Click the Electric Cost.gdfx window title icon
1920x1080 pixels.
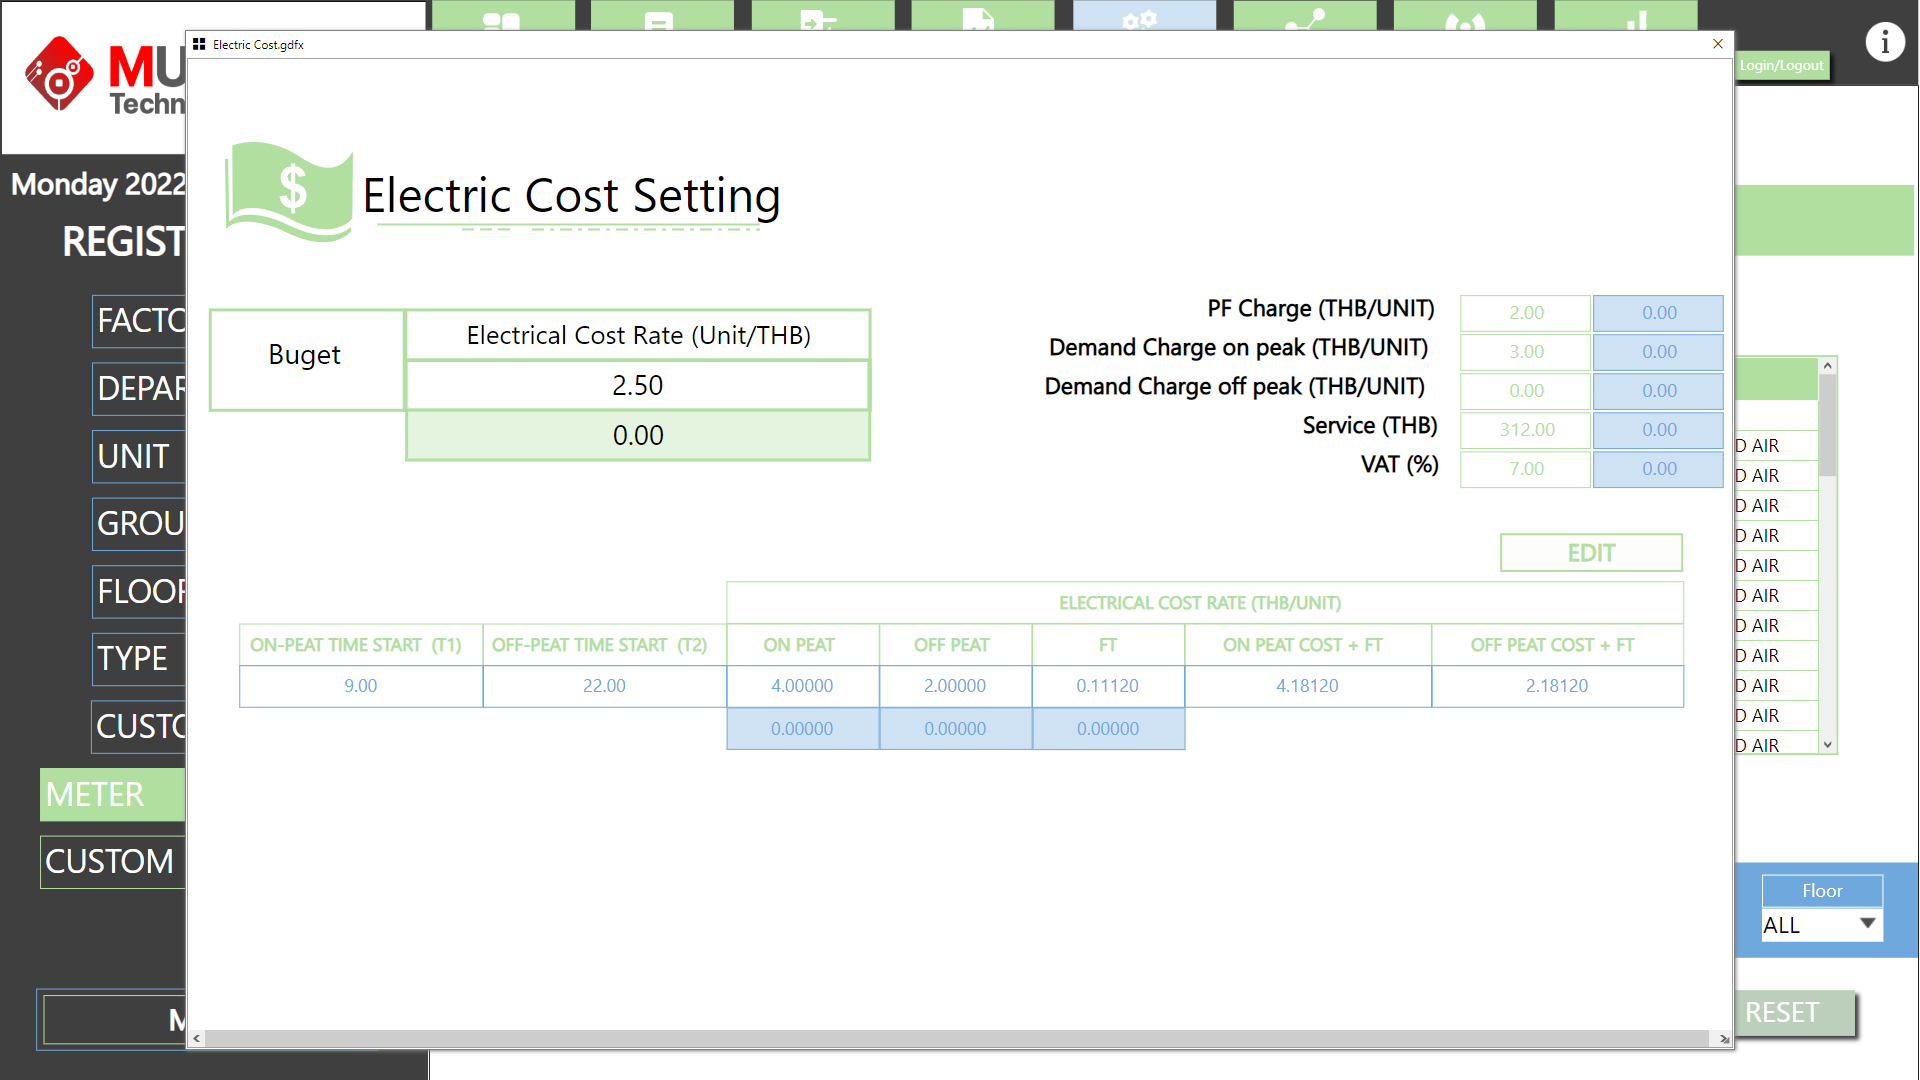(x=199, y=44)
